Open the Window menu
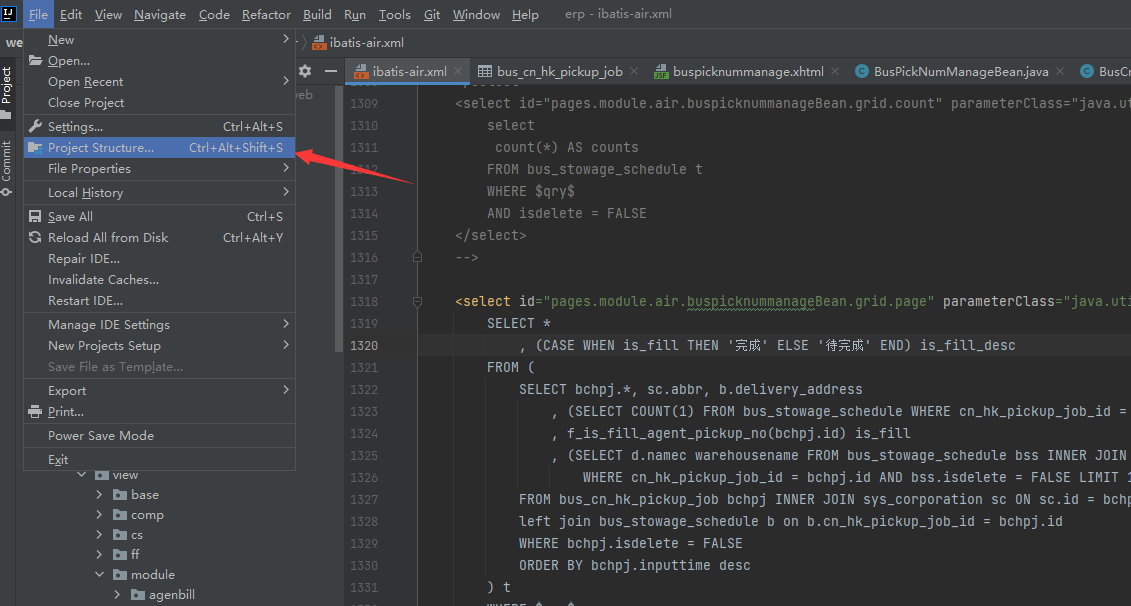This screenshot has width=1131, height=606. point(476,14)
